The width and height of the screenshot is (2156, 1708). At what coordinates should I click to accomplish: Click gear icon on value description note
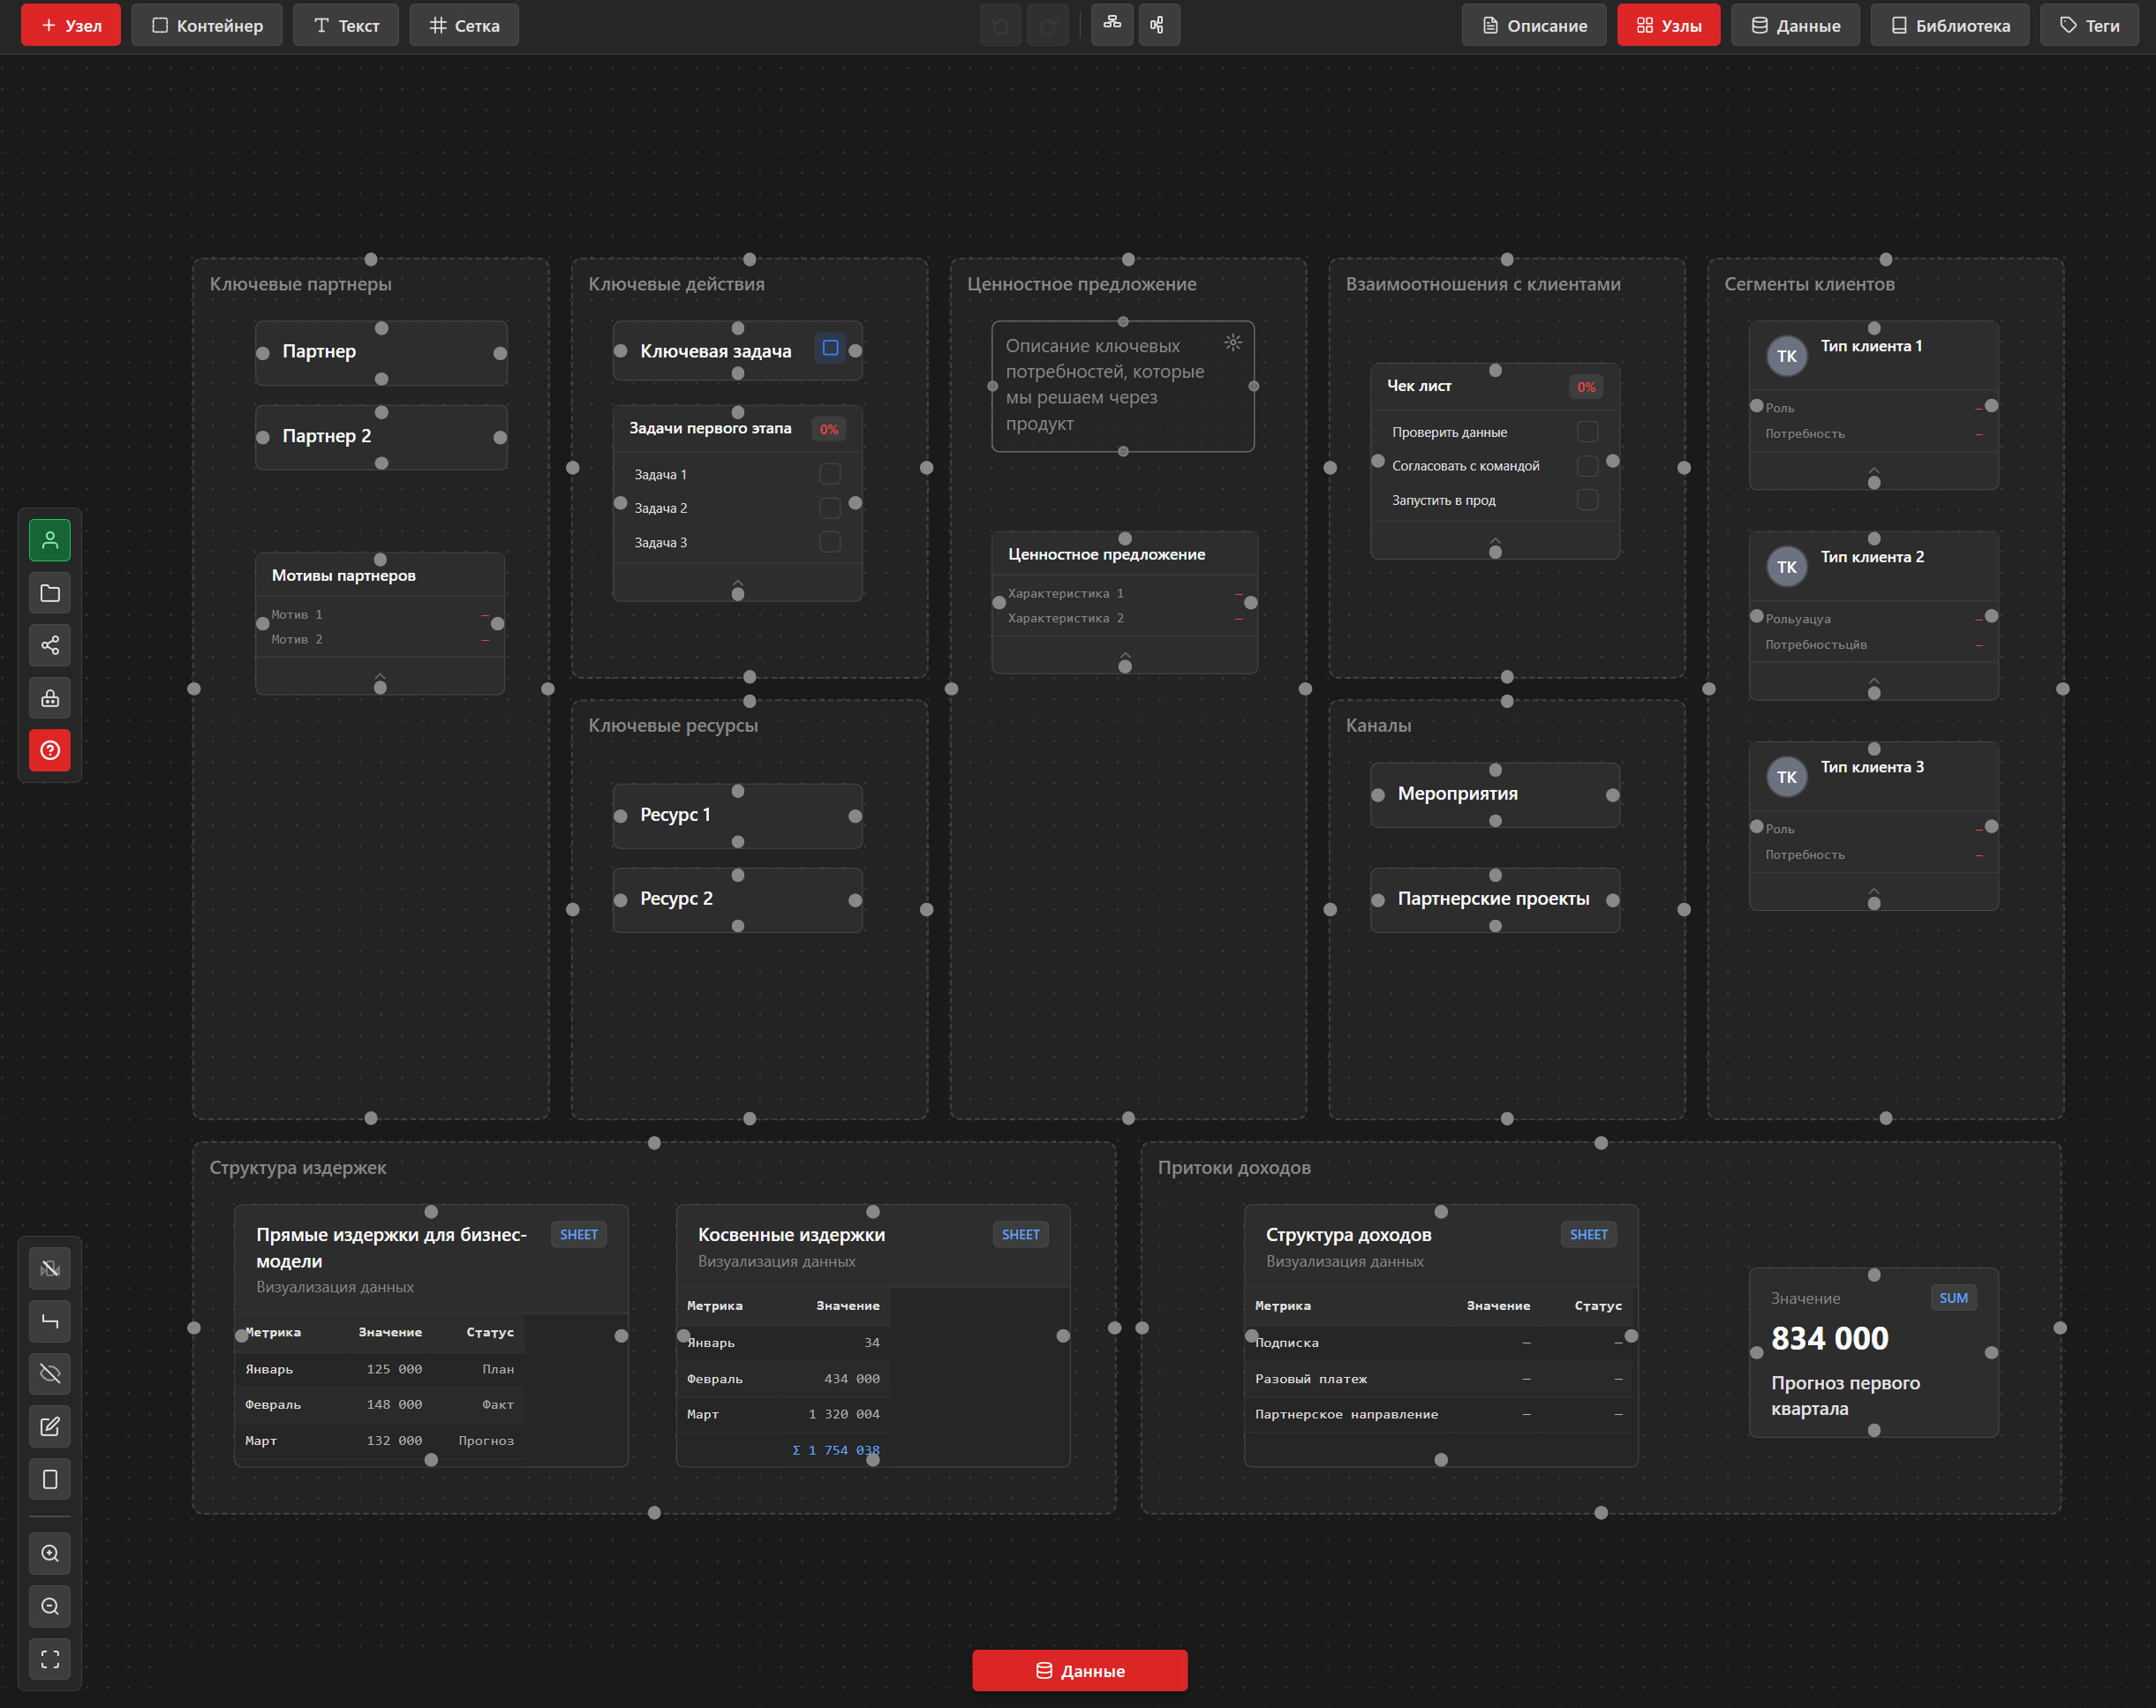click(1233, 342)
